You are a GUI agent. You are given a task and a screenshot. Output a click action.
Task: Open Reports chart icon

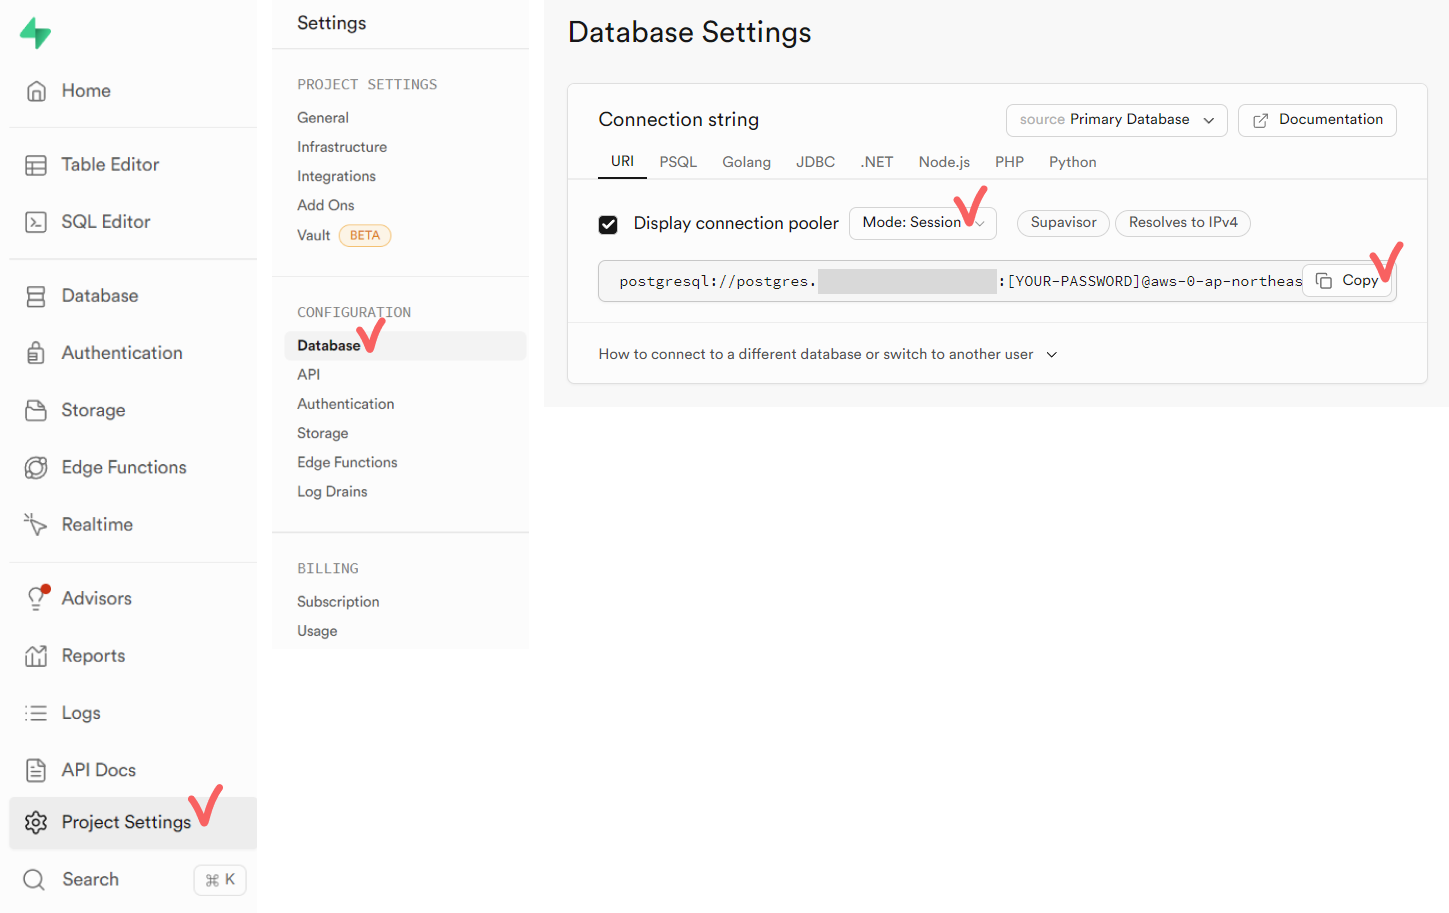tap(36, 656)
